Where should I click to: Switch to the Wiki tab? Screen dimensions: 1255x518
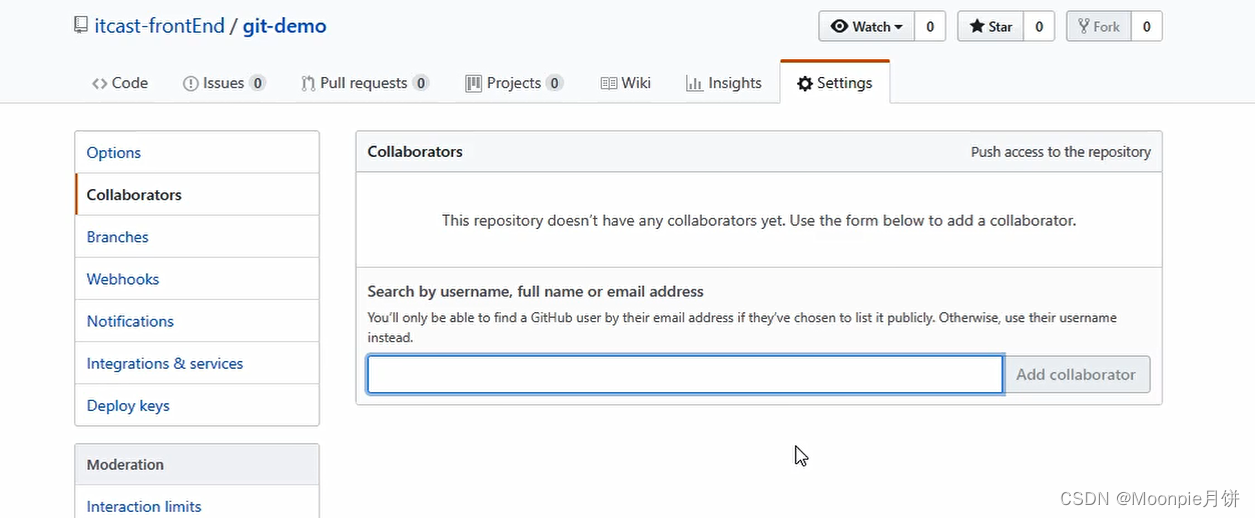625,83
